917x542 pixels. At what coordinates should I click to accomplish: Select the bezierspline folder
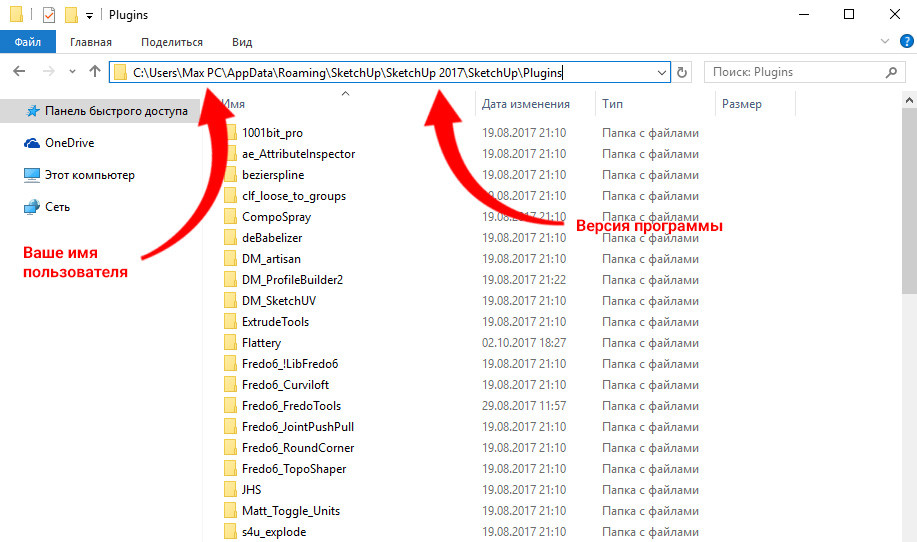273,175
